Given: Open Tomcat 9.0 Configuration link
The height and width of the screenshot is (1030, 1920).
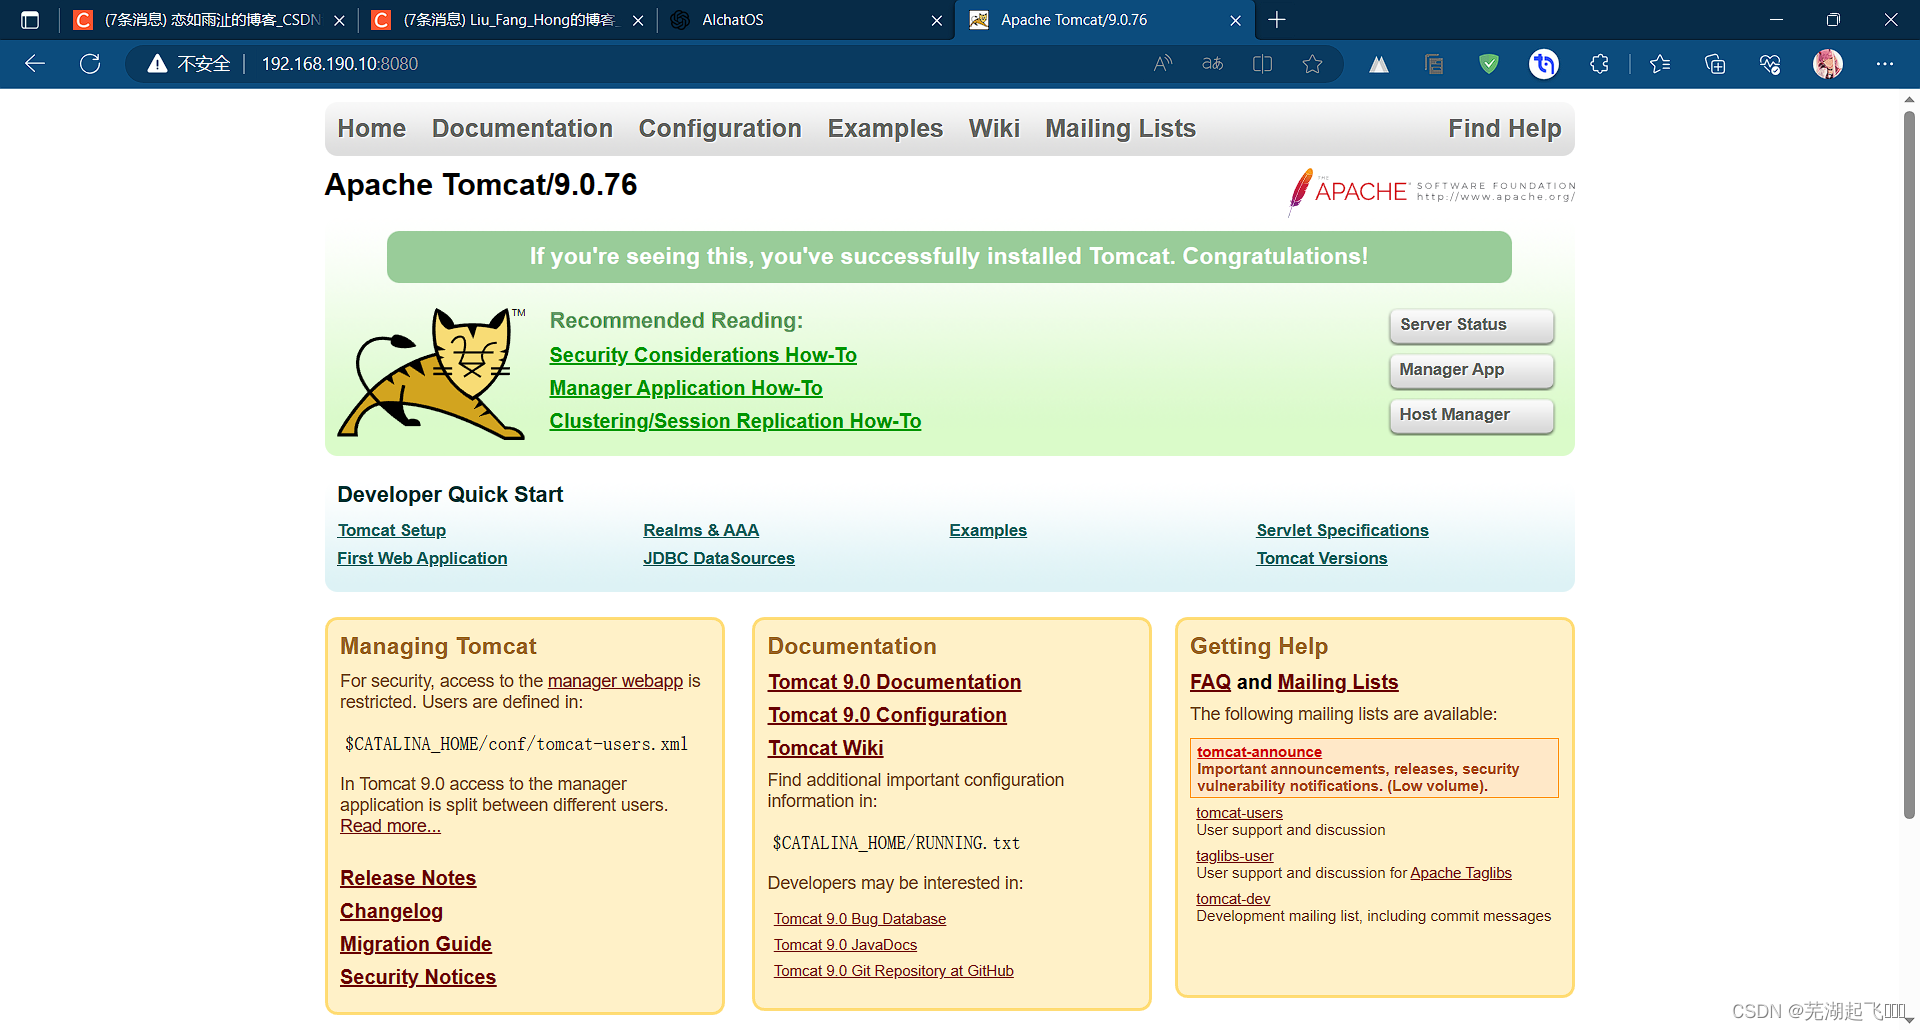Looking at the screenshot, I should click(x=887, y=715).
